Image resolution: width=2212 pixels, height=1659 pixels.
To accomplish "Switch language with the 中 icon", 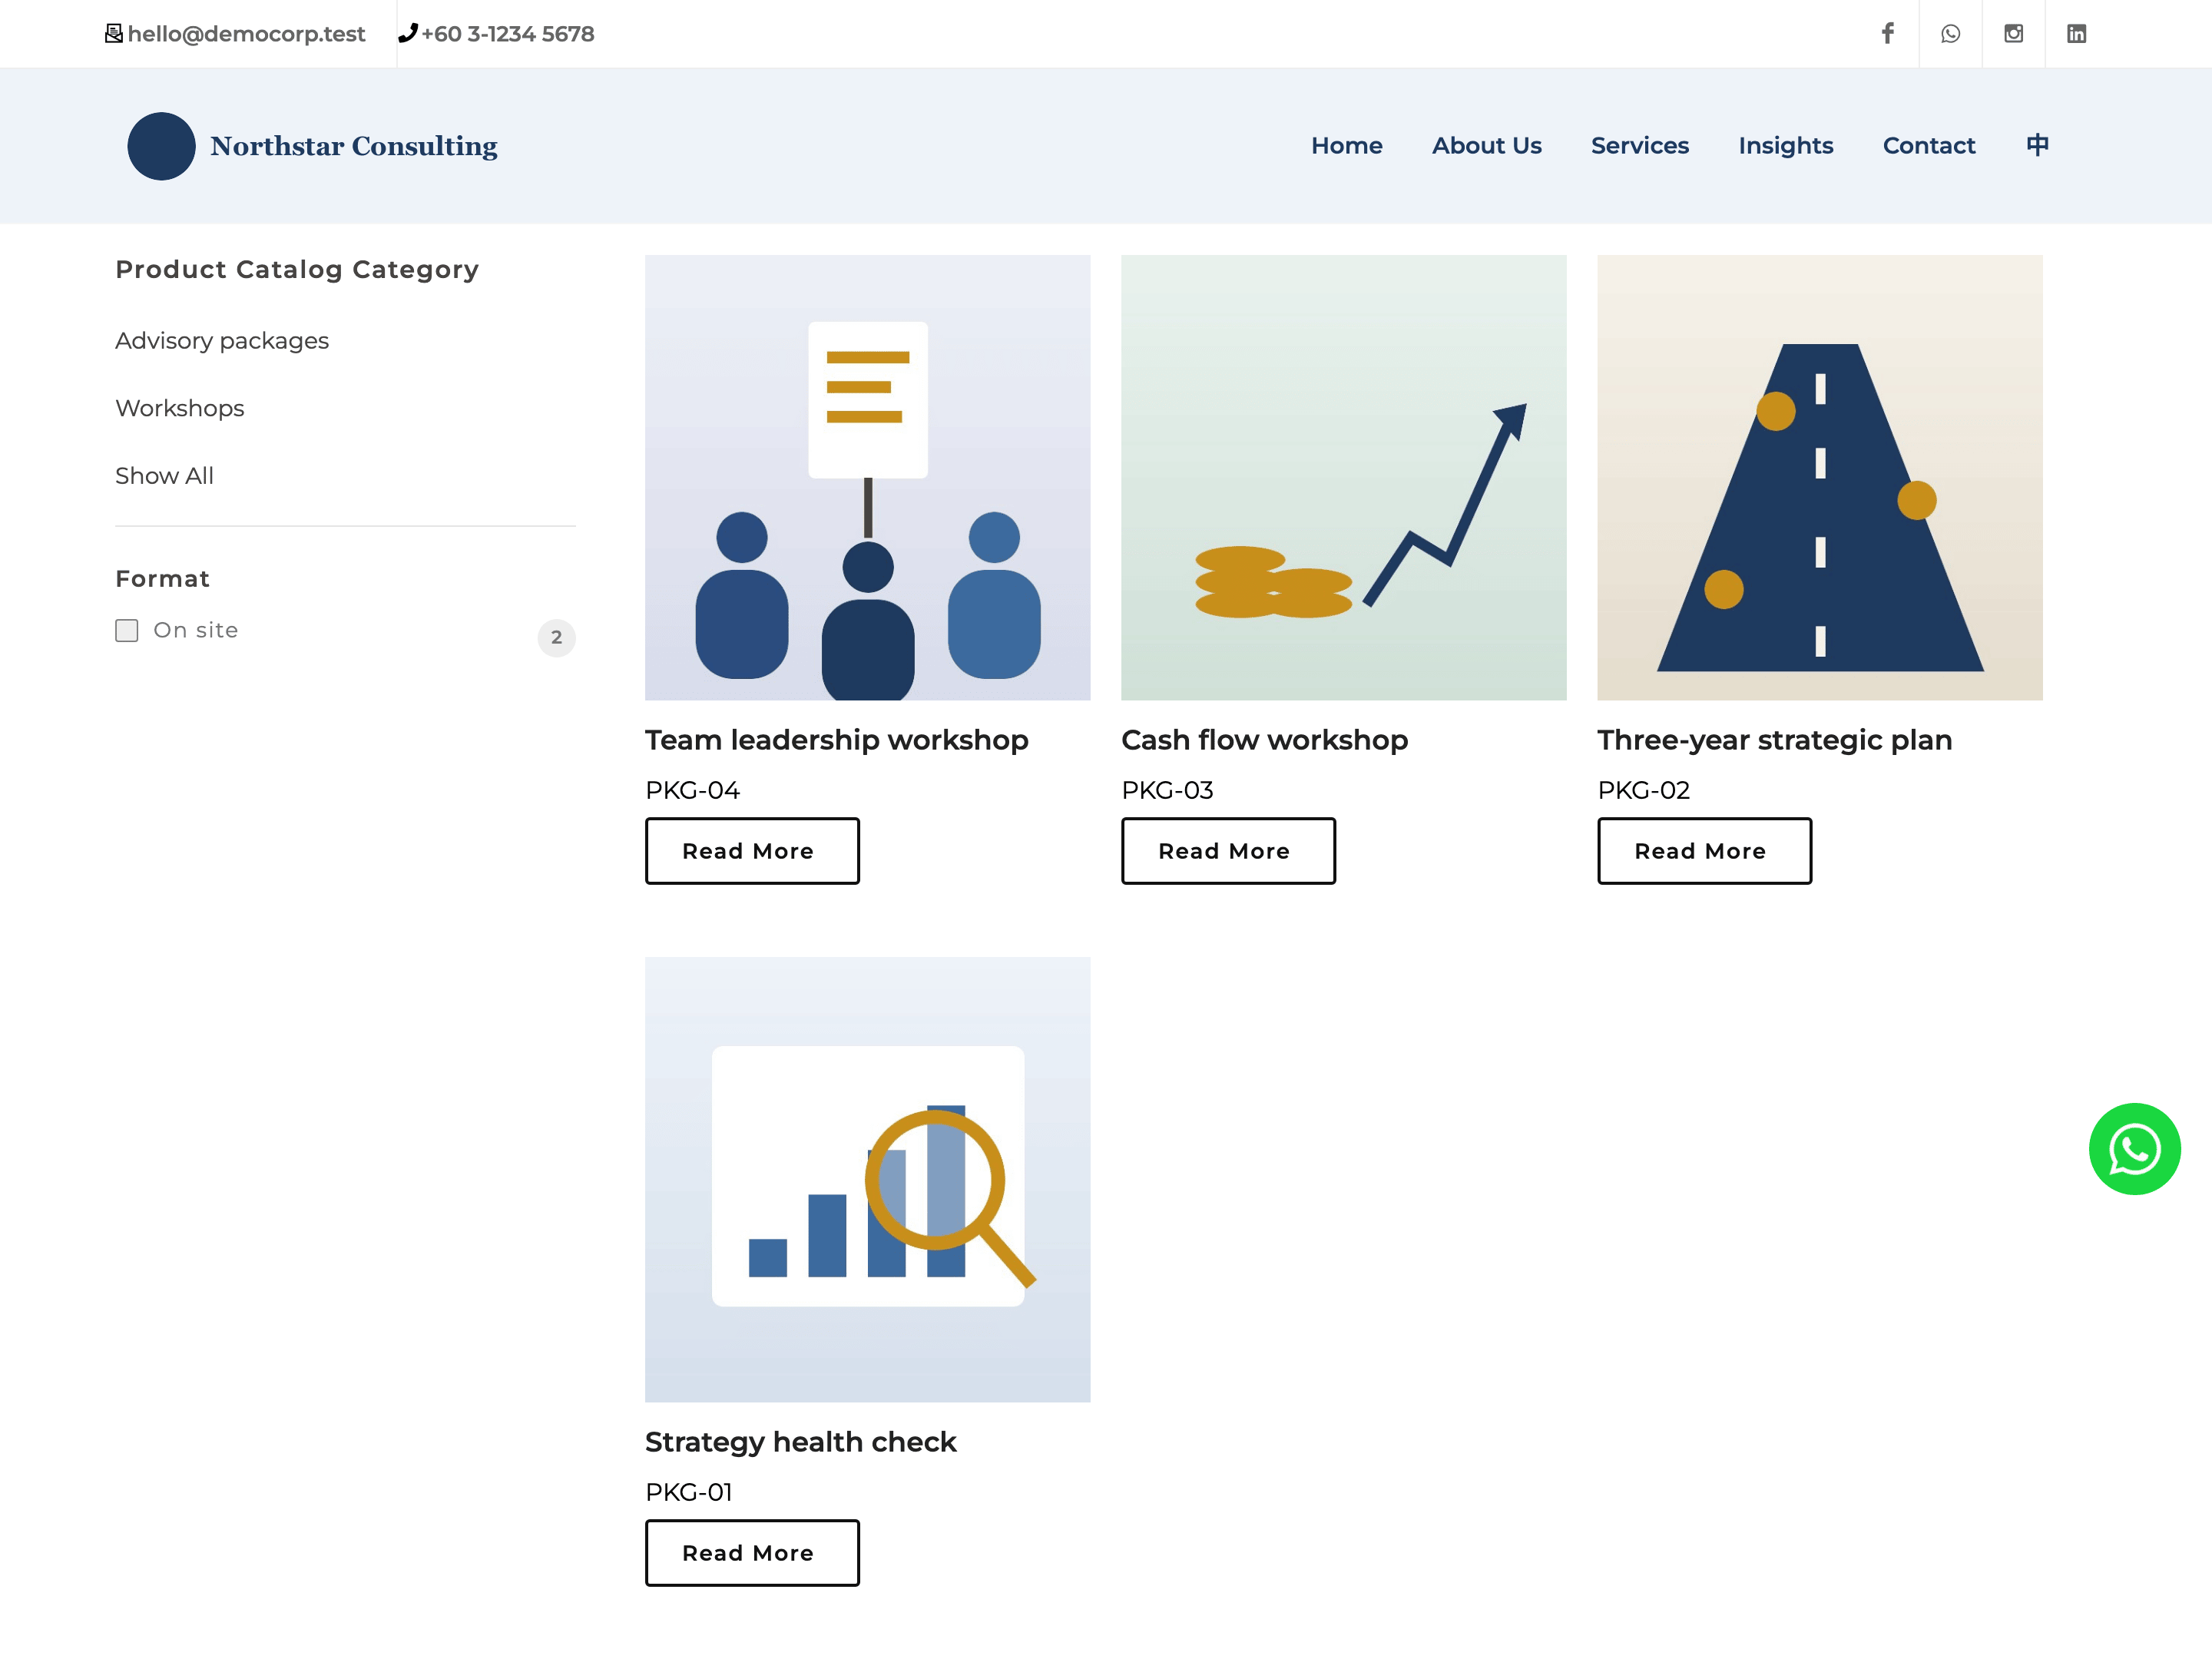I will pos(2037,145).
